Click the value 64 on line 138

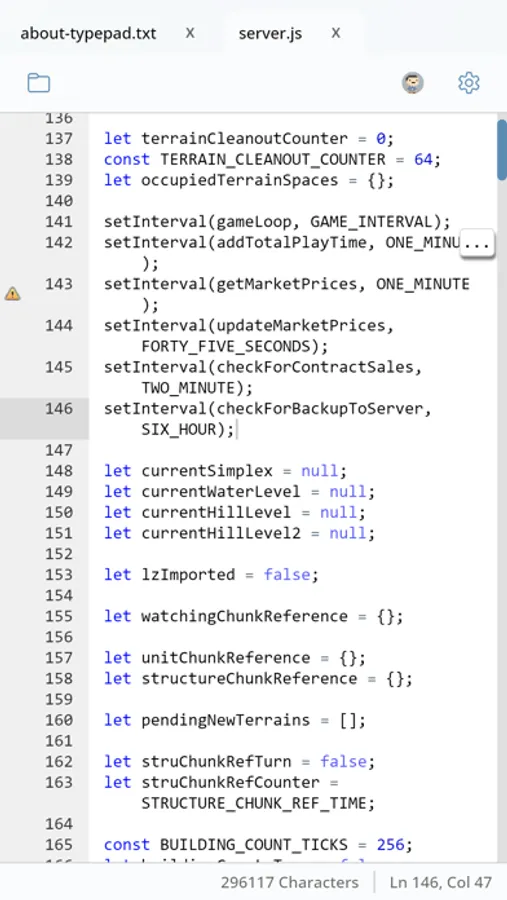click(423, 160)
